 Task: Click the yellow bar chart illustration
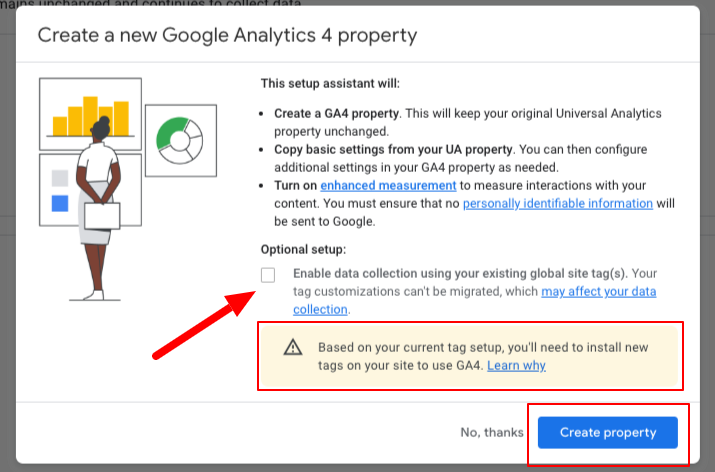90,114
